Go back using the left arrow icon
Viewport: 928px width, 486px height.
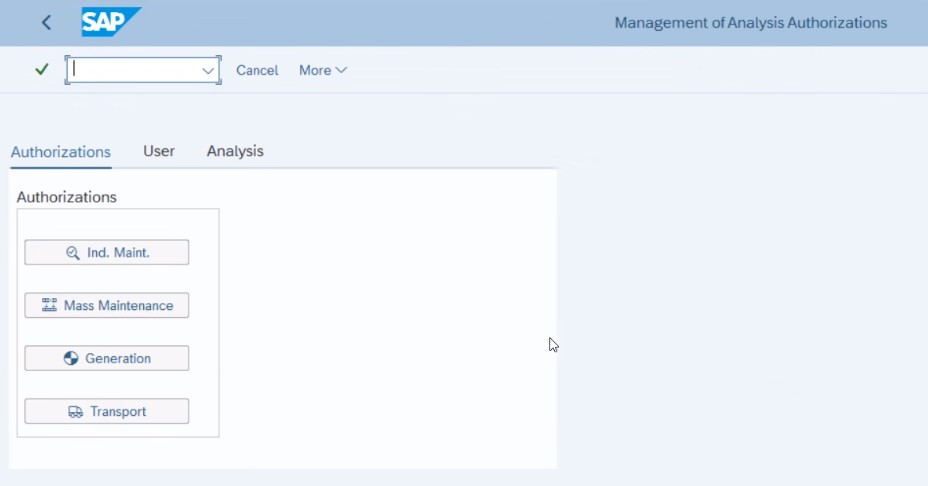[x=46, y=22]
